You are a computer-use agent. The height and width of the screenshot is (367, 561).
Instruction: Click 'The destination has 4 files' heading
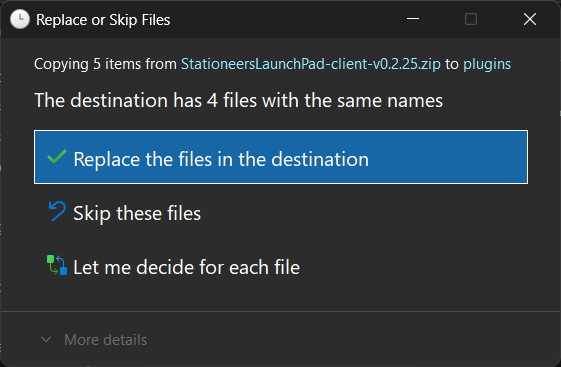click(x=239, y=101)
